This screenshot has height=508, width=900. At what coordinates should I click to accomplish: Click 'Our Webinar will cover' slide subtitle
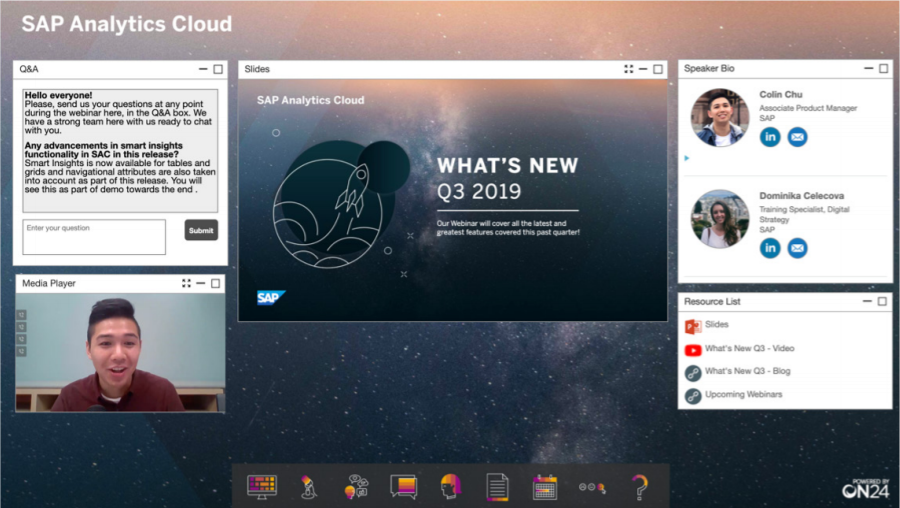click(508, 228)
